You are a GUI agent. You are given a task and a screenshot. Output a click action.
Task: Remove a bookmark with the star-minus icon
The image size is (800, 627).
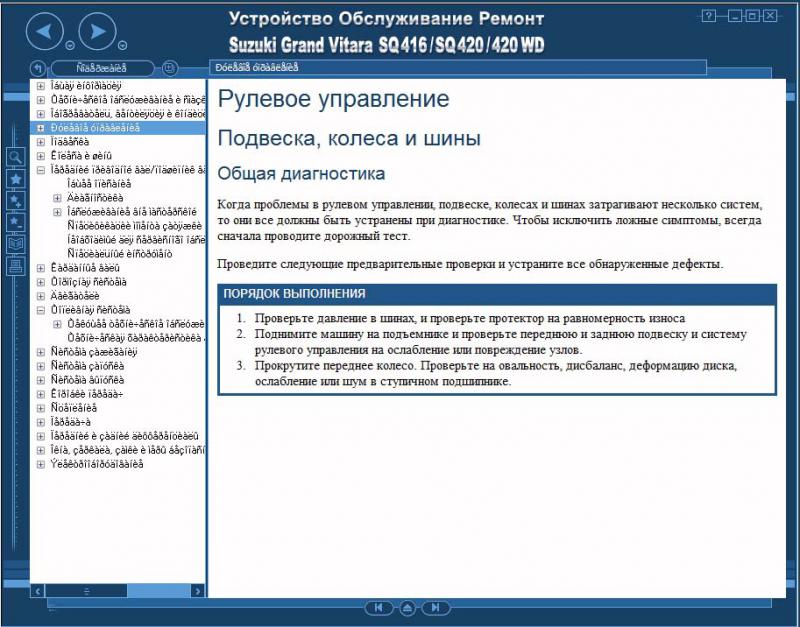pos(16,222)
